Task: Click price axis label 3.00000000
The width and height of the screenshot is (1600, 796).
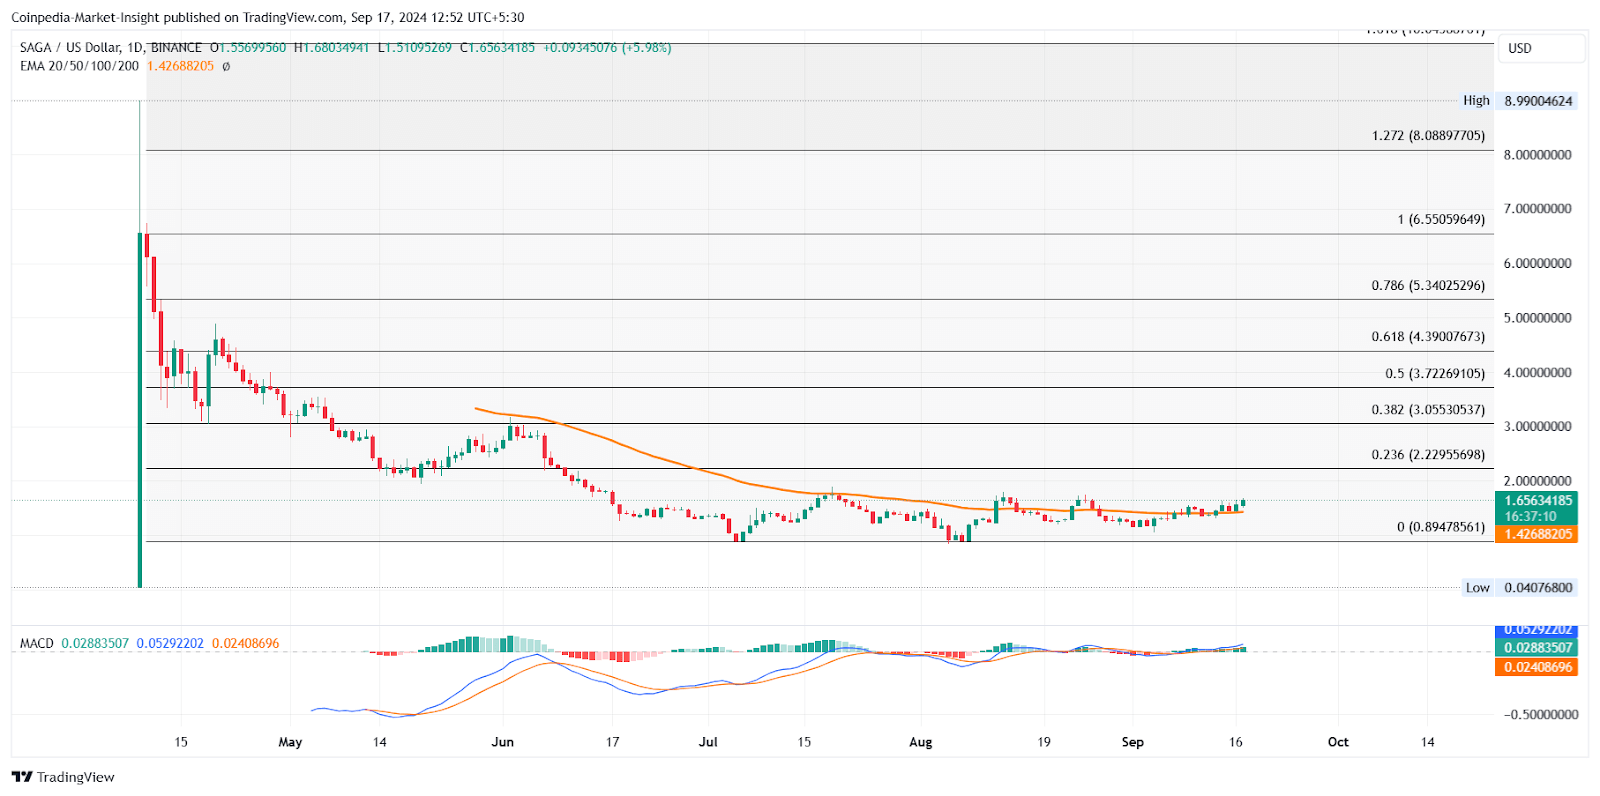Action: click(x=1538, y=426)
